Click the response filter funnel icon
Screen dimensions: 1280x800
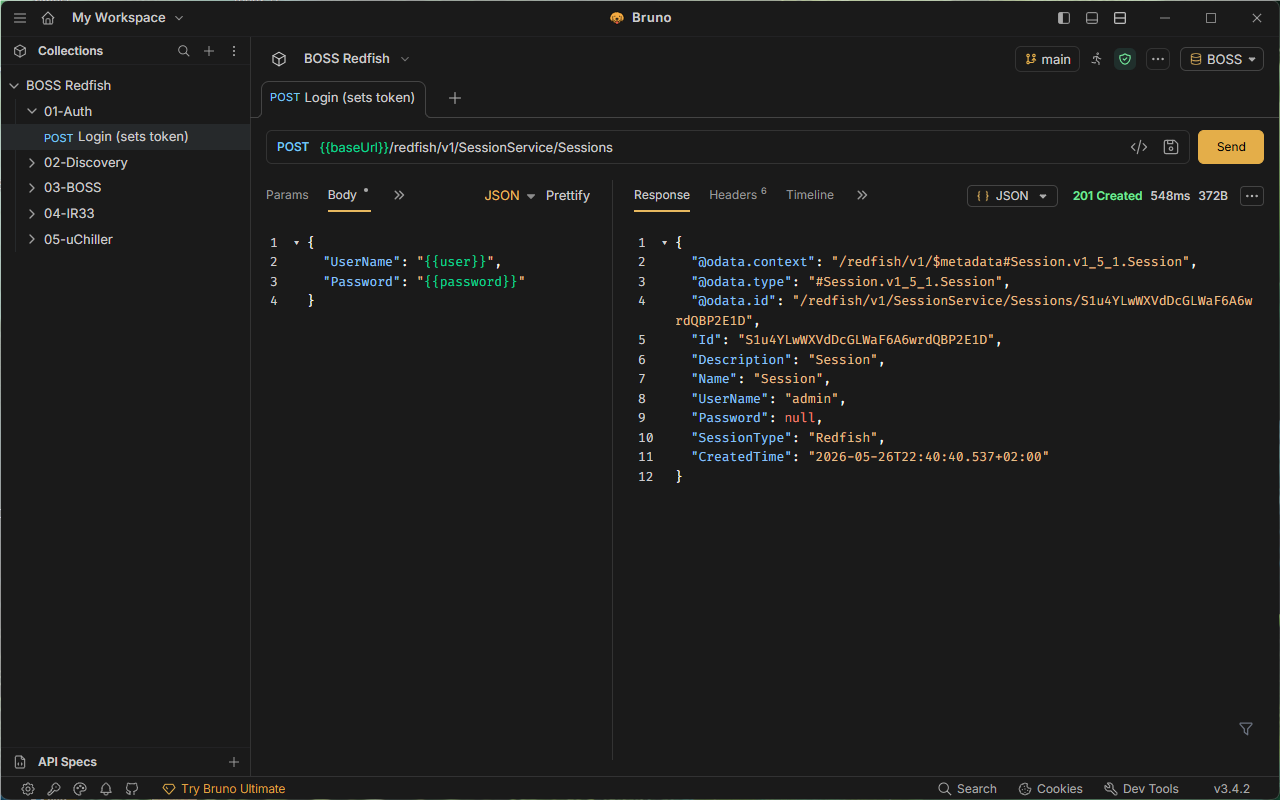coord(1246,729)
